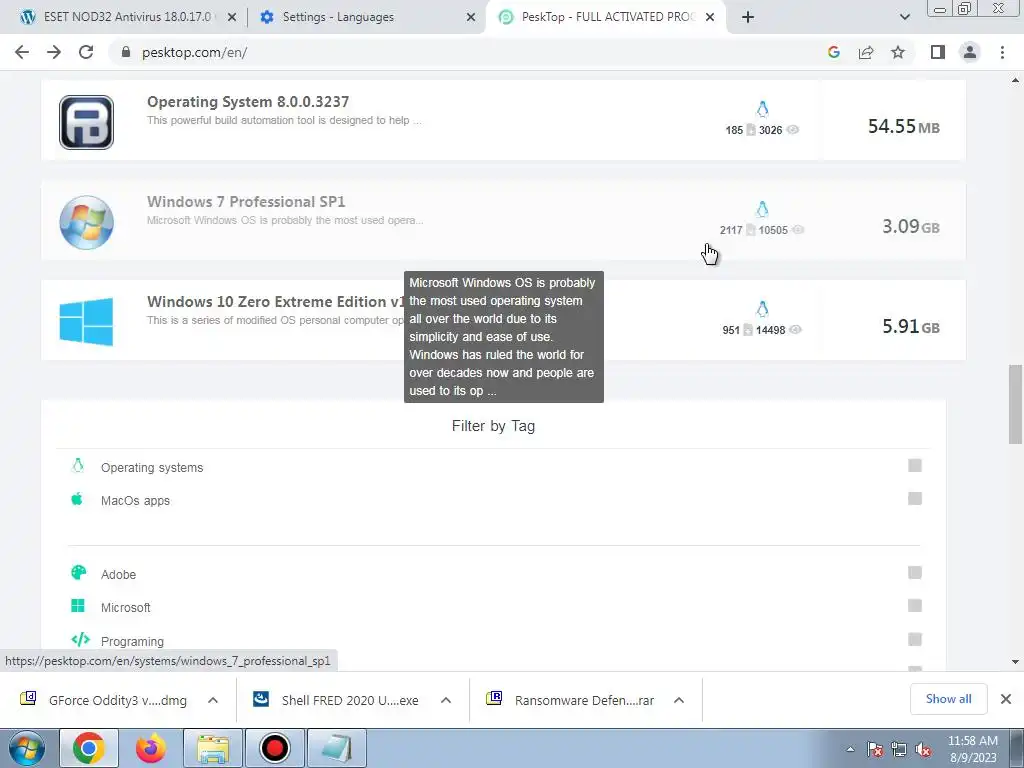Select the PeskTop browser tab
The width and height of the screenshot is (1024, 768).
604,17
